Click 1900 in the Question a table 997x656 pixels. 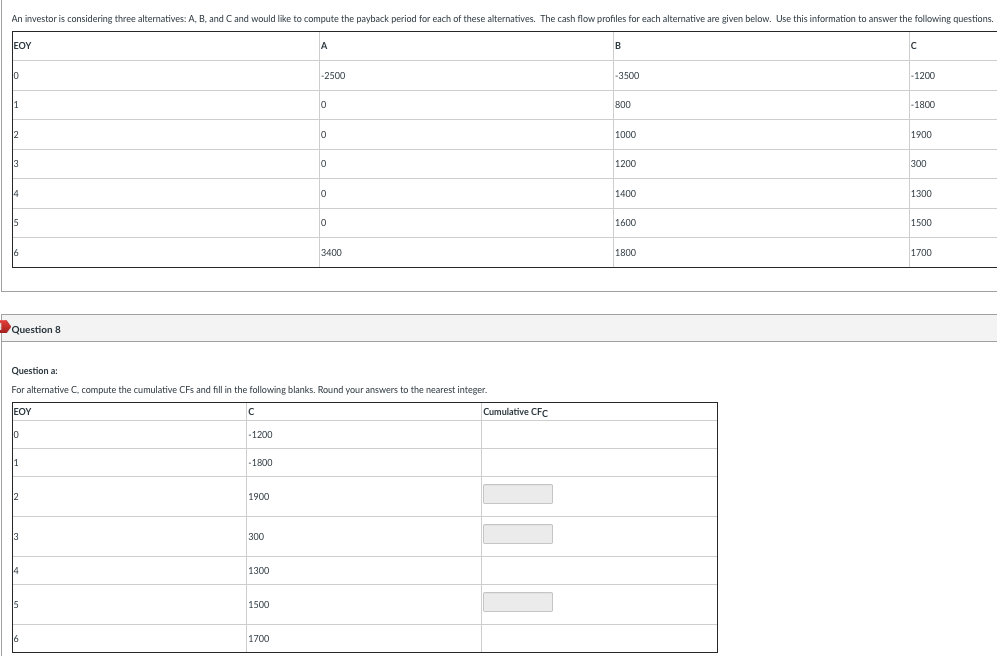point(259,496)
